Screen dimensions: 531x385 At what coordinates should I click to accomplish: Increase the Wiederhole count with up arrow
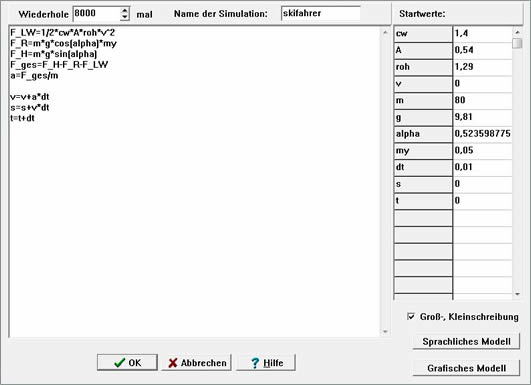[x=125, y=10]
